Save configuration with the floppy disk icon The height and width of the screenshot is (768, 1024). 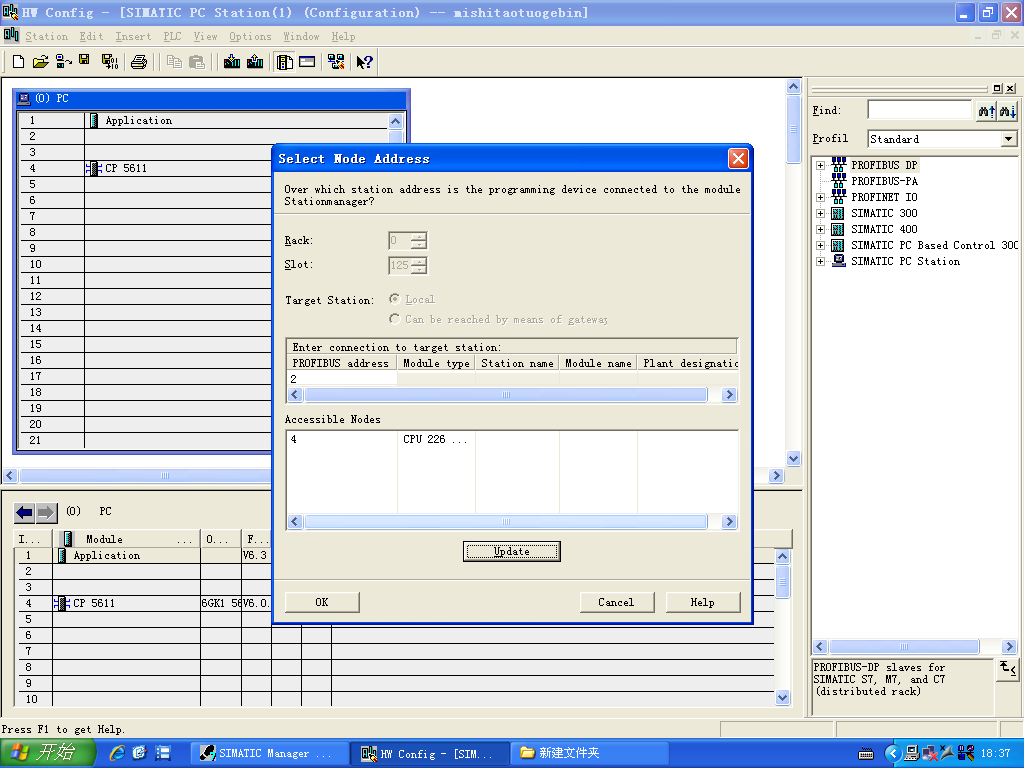[84, 61]
